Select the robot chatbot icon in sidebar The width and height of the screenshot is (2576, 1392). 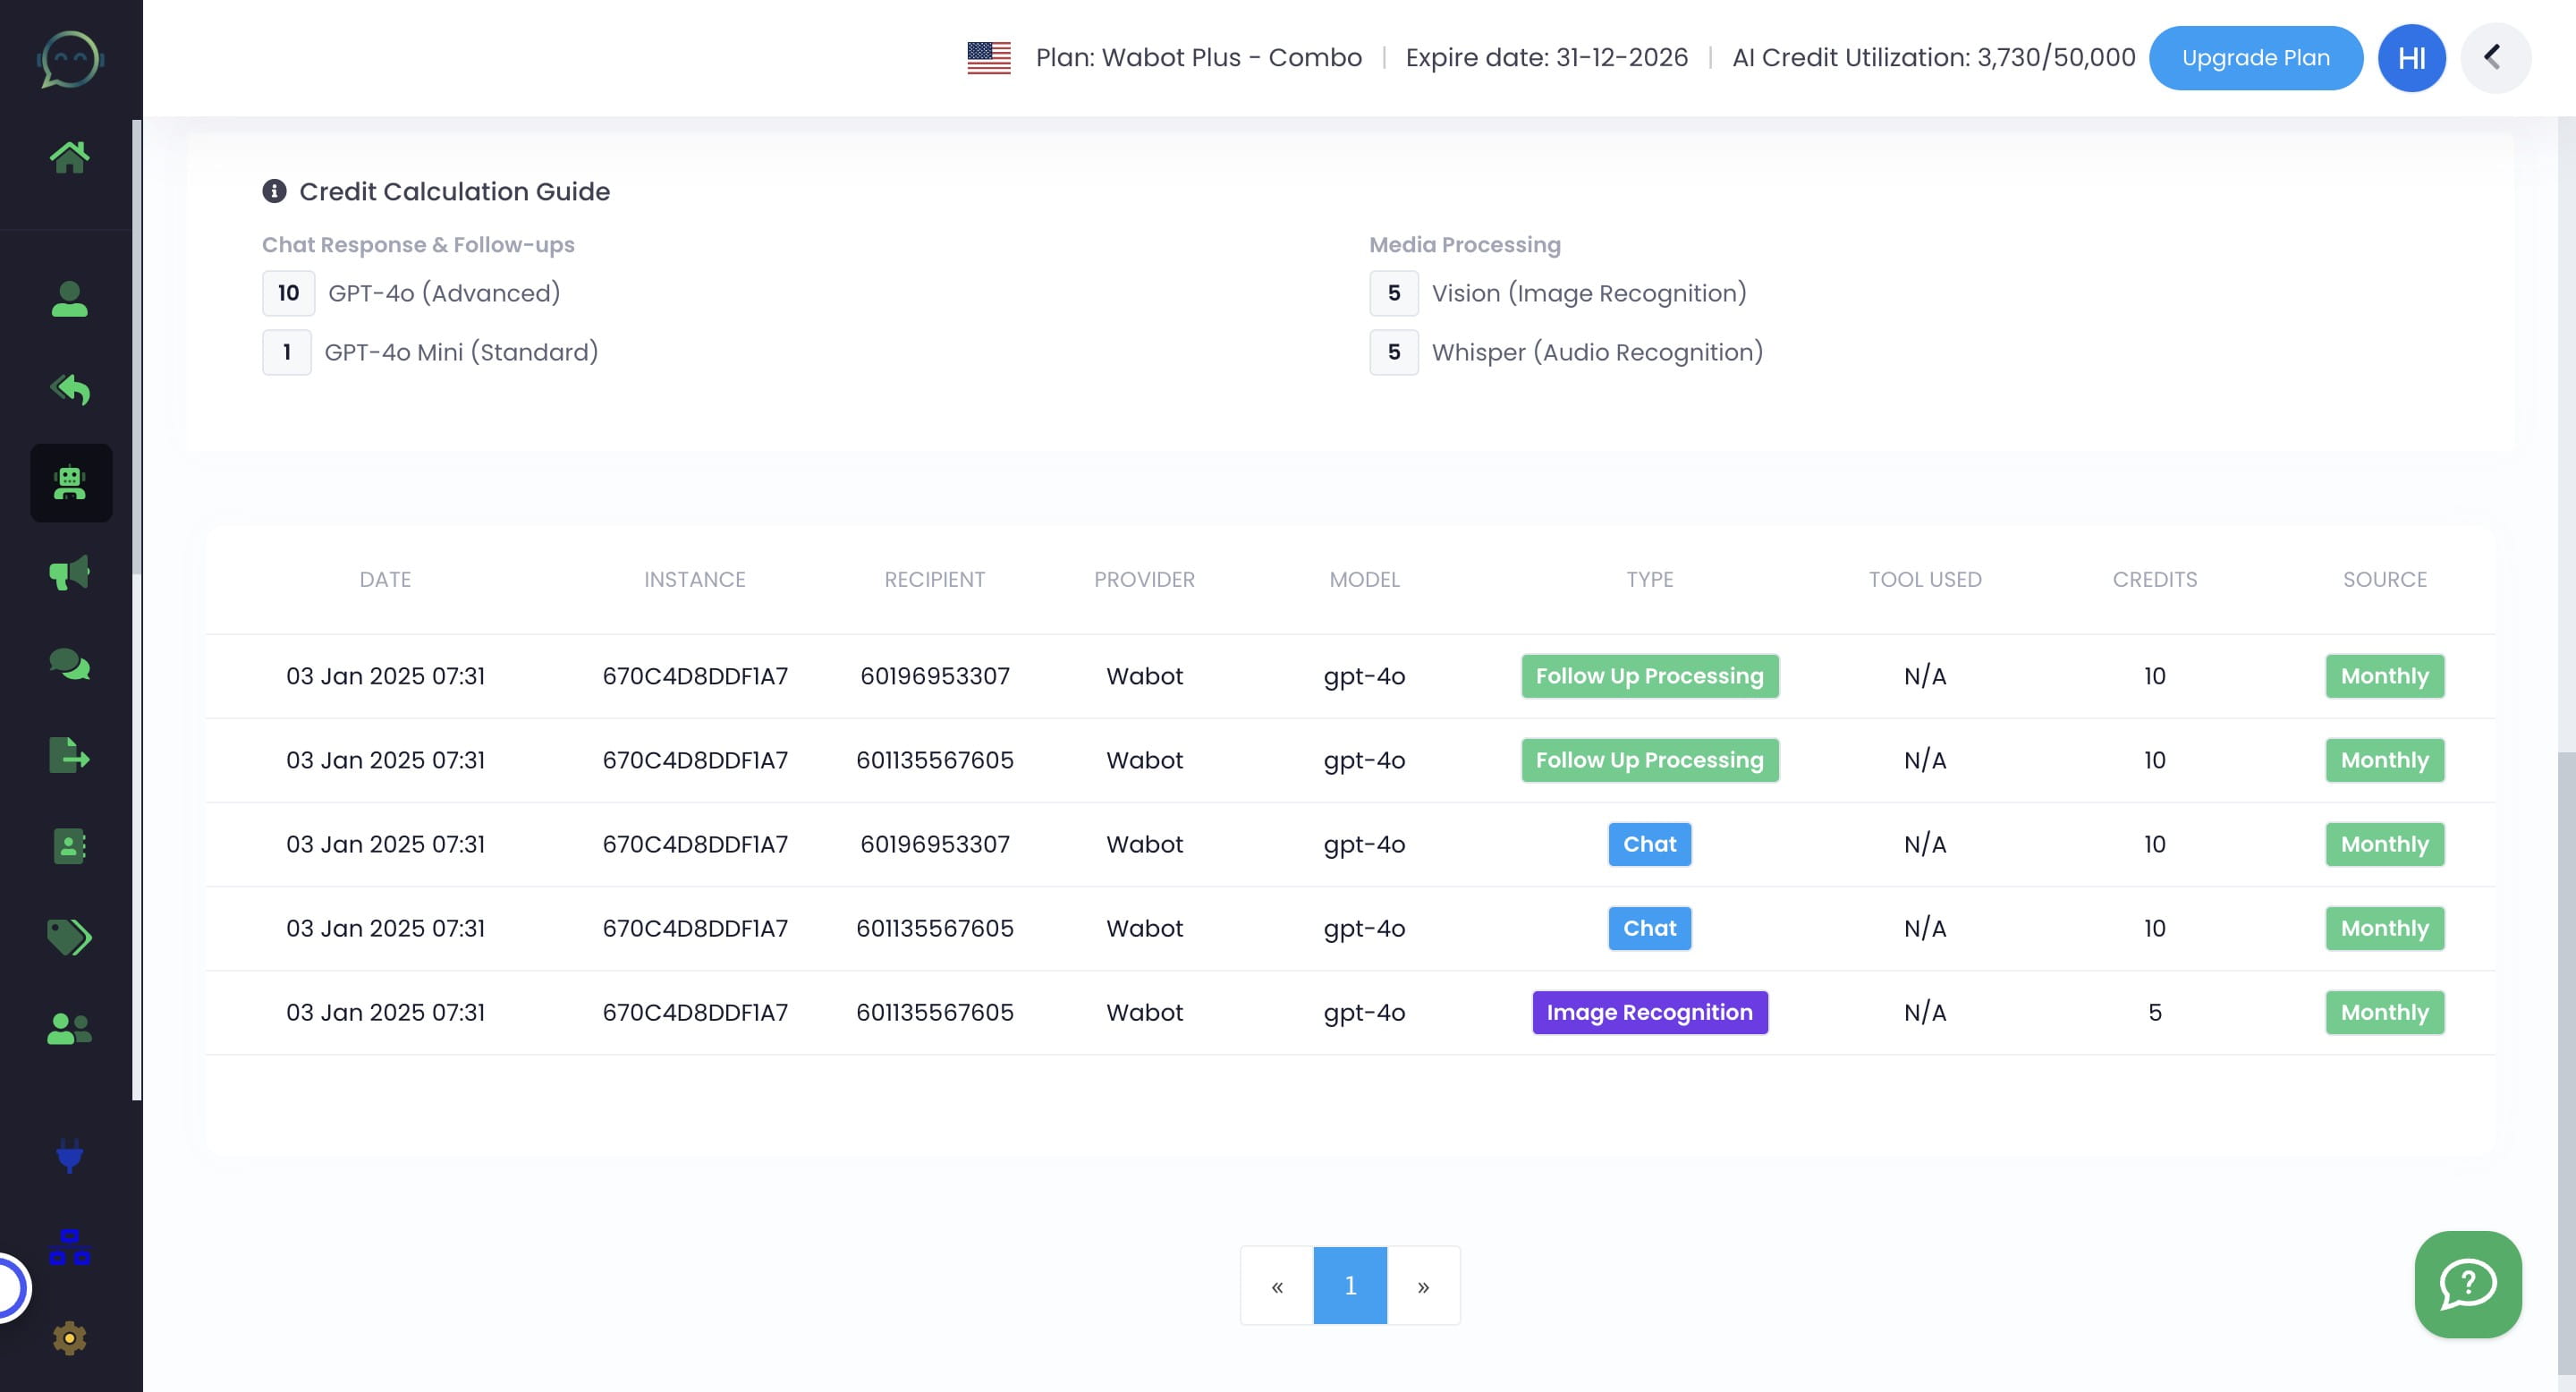pyautogui.click(x=70, y=483)
